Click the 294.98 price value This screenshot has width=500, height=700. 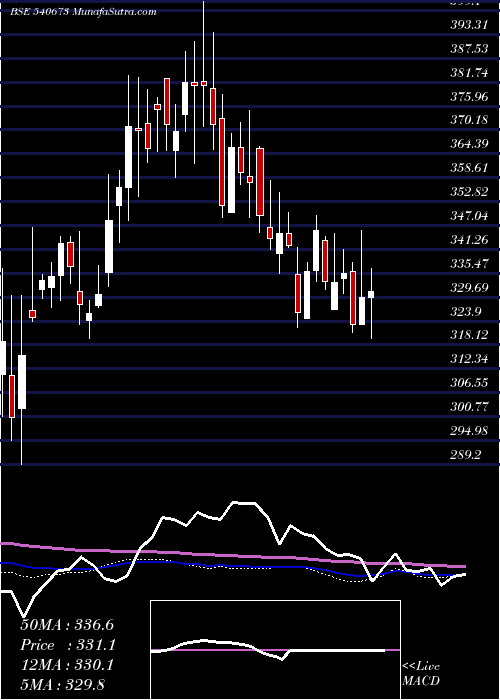[469, 431]
